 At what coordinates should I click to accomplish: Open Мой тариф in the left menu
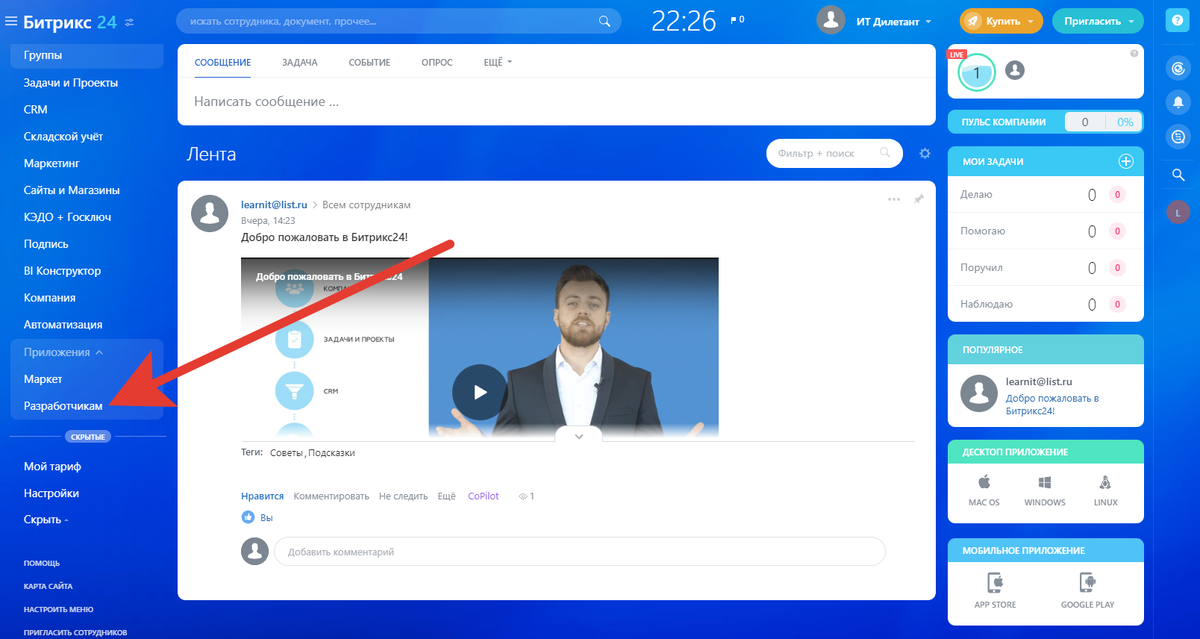pos(52,466)
